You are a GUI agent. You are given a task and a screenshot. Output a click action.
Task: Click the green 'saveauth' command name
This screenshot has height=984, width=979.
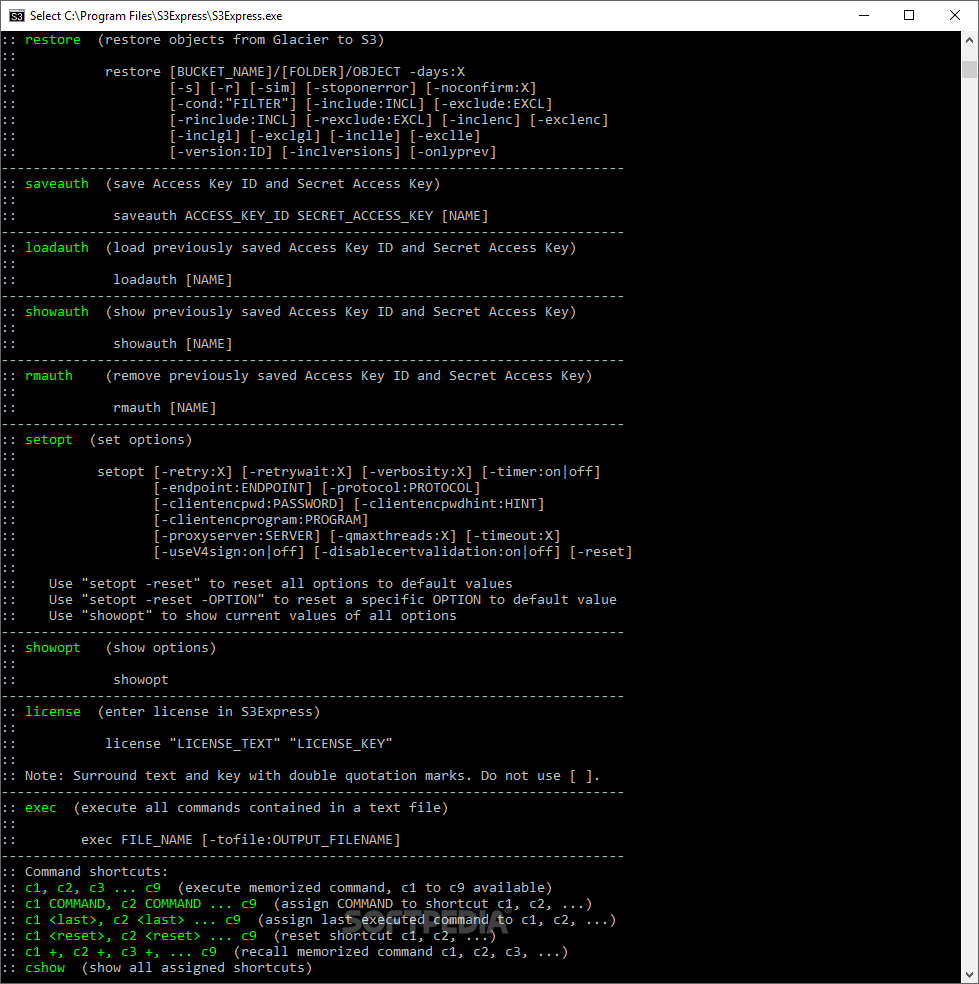57,184
